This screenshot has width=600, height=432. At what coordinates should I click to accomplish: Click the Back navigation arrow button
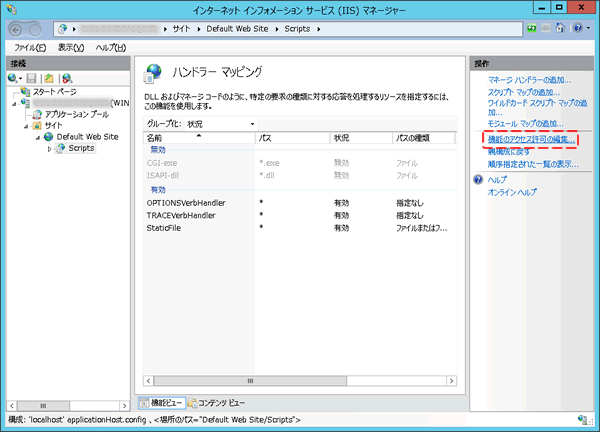click(x=15, y=29)
